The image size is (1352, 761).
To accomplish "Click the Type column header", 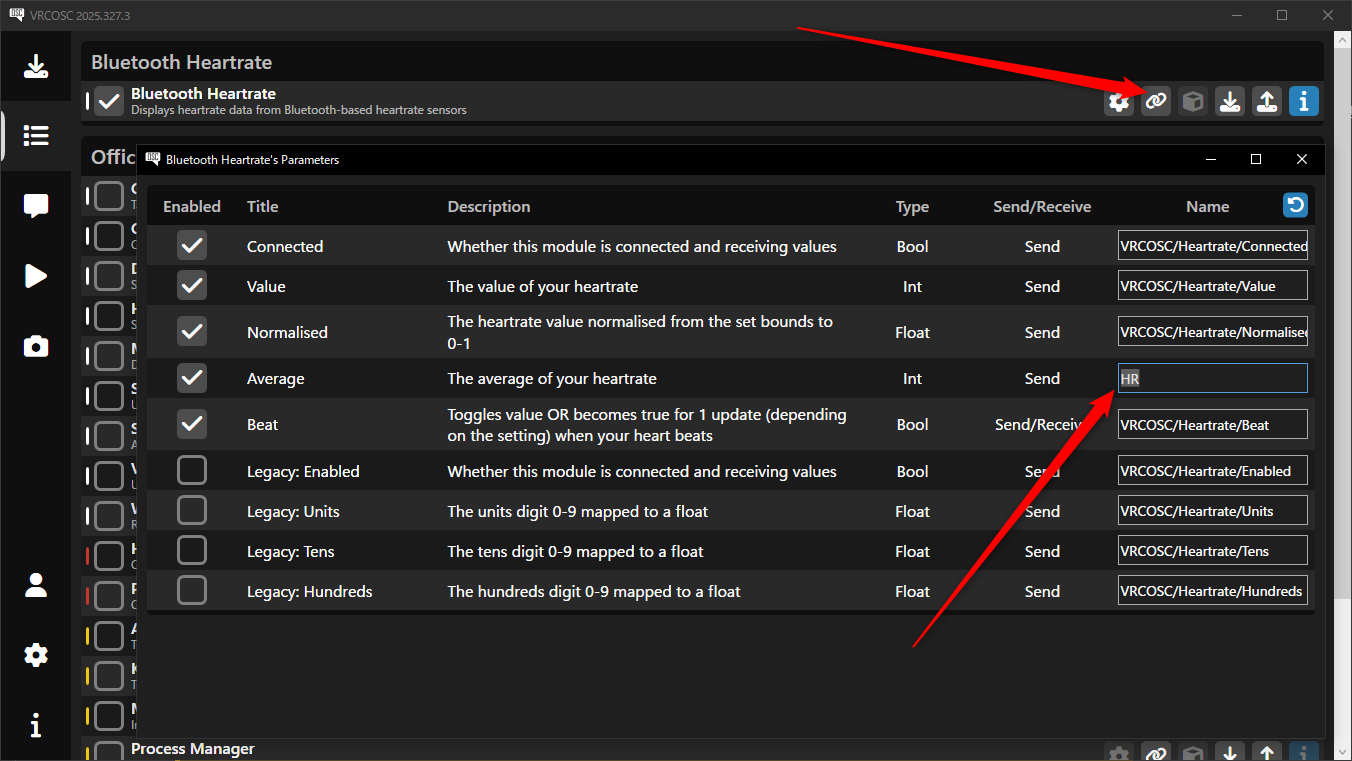I will tap(912, 206).
